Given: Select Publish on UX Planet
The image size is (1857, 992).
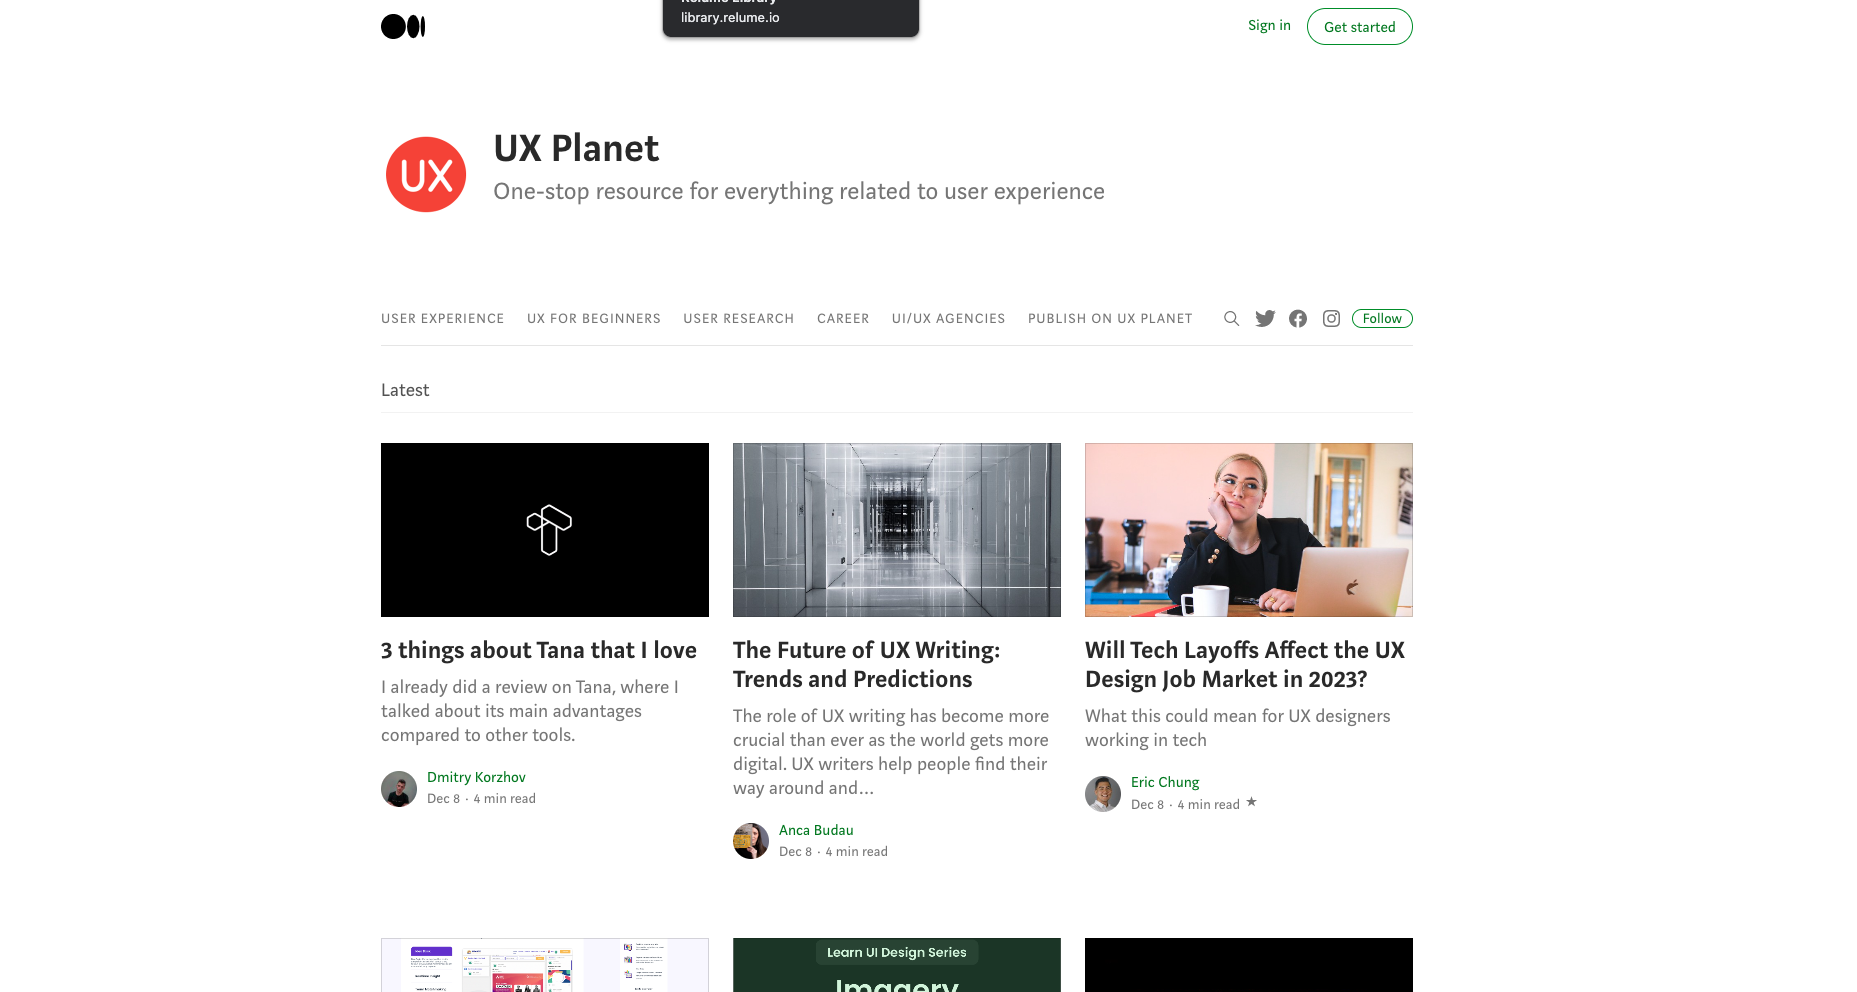Looking at the screenshot, I should click(x=1110, y=319).
